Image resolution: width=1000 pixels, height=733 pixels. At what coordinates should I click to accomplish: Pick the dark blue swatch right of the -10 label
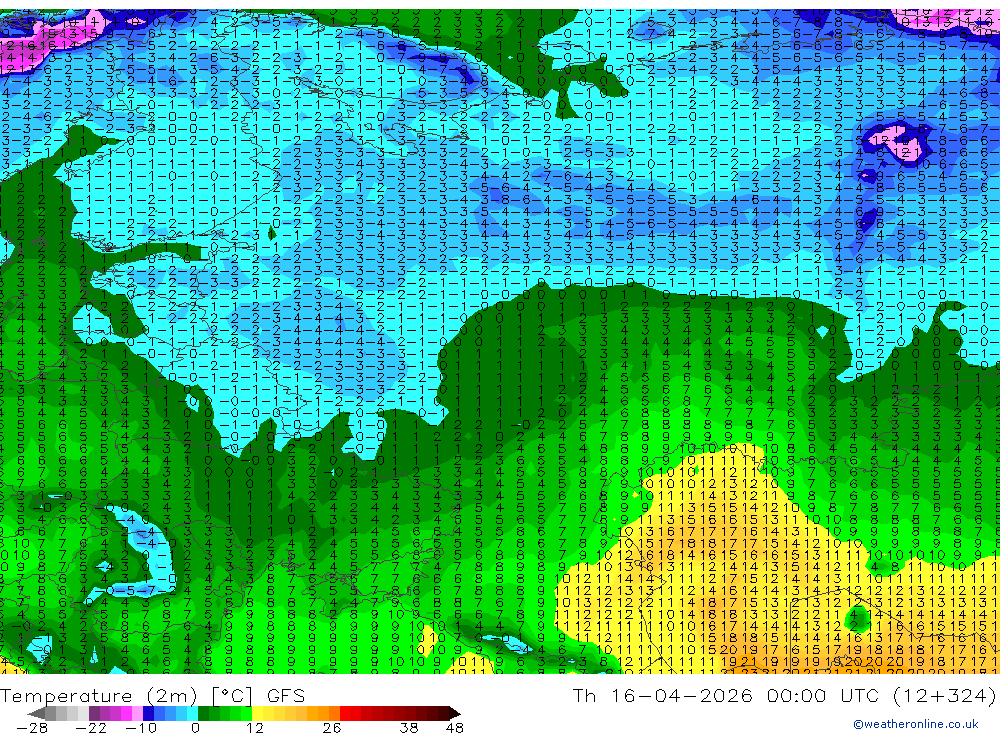coord(148,714)
